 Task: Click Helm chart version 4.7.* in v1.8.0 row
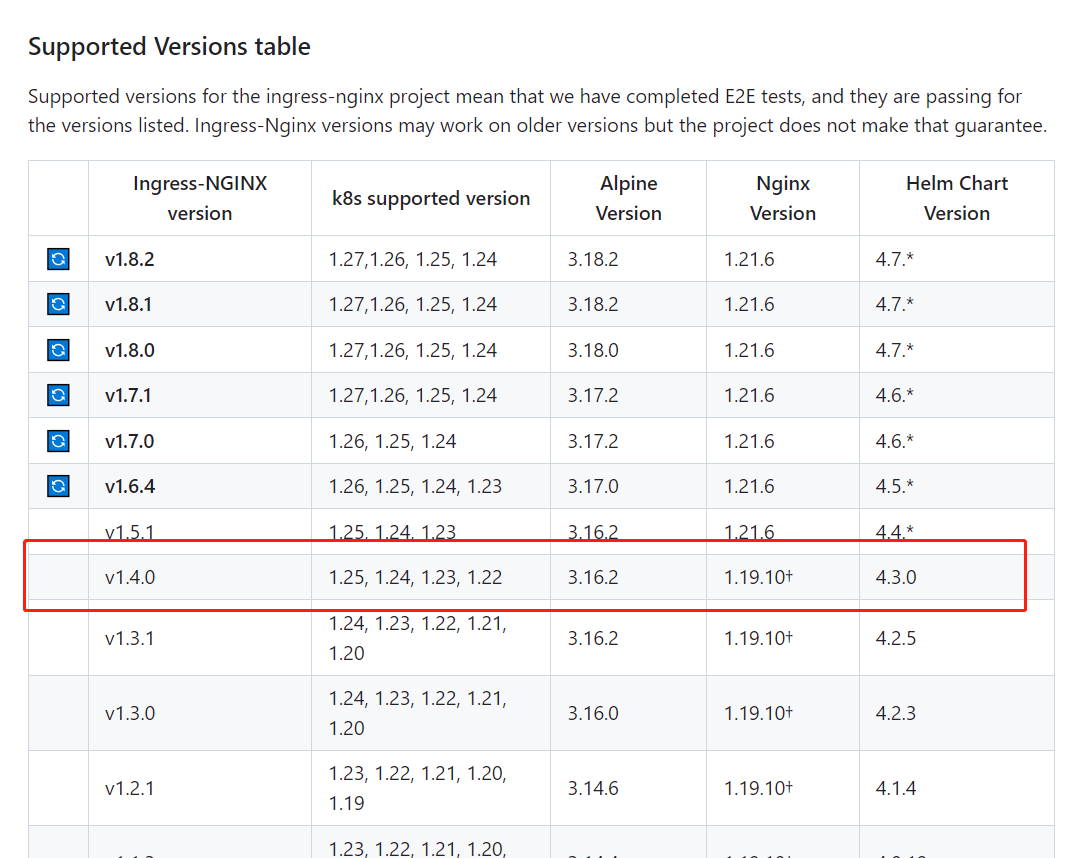(x=956, y=350)
